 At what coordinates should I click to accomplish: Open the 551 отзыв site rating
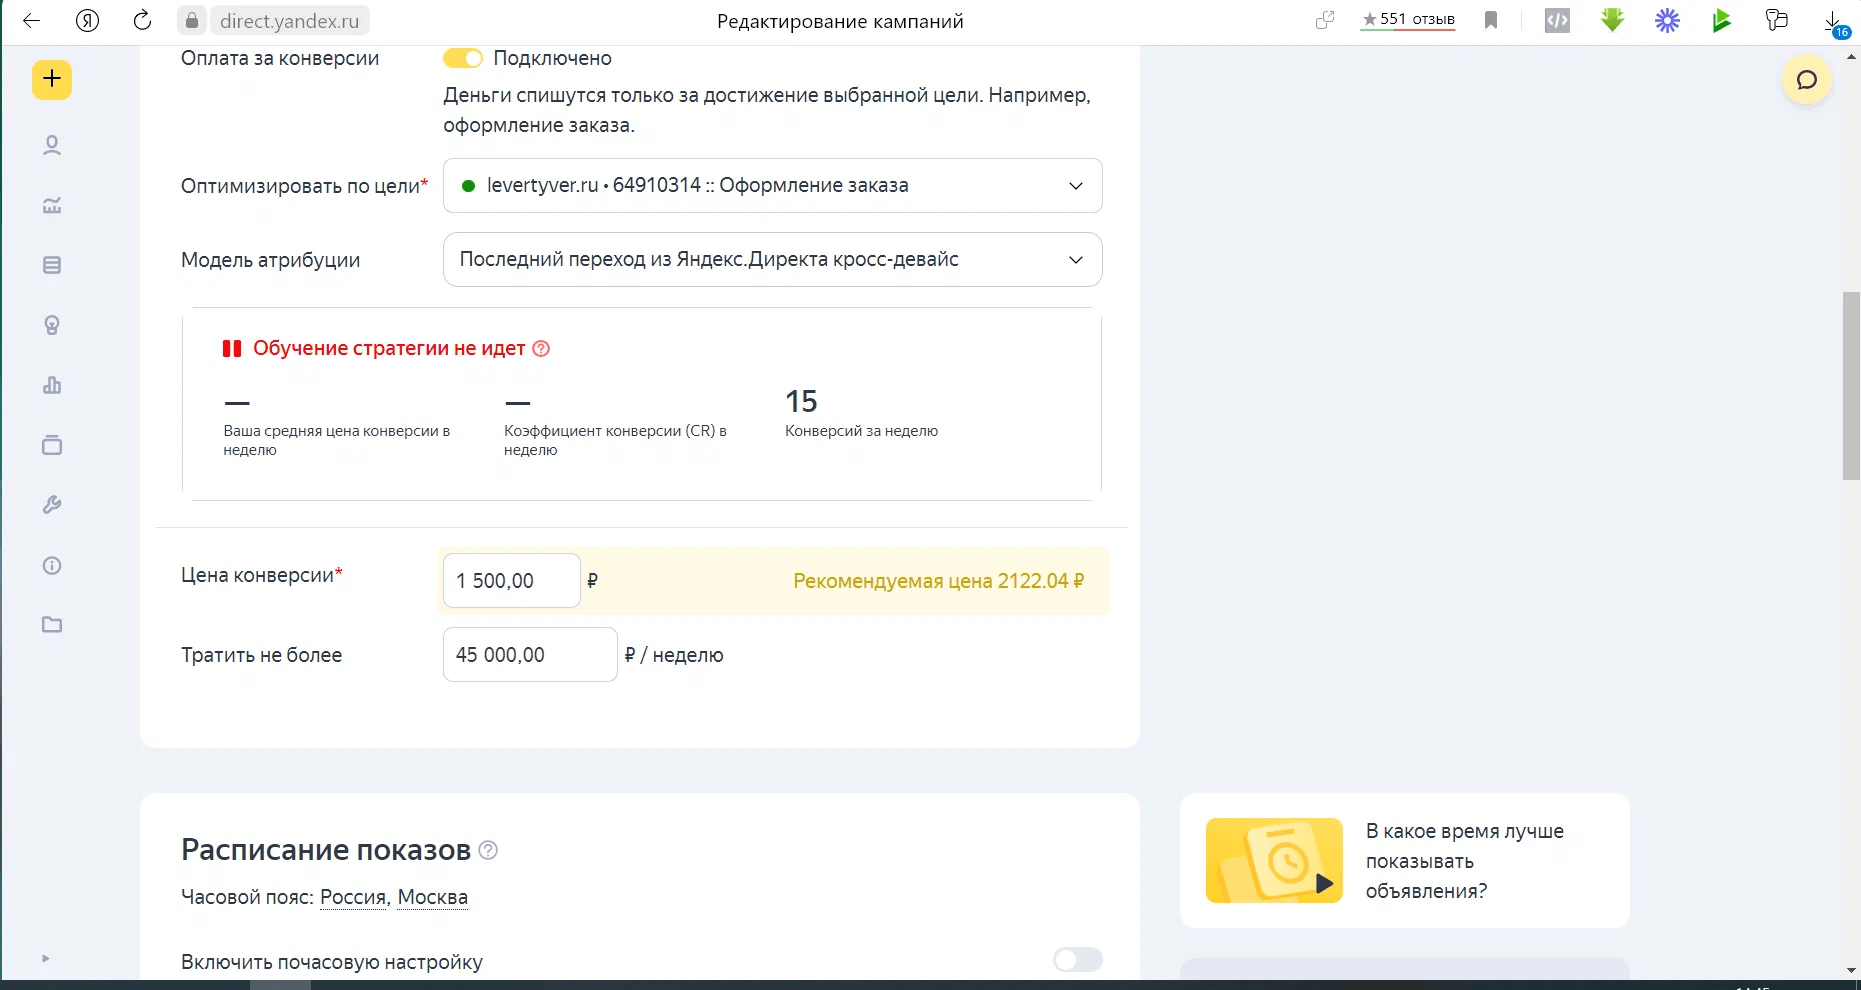(1408, 20)
